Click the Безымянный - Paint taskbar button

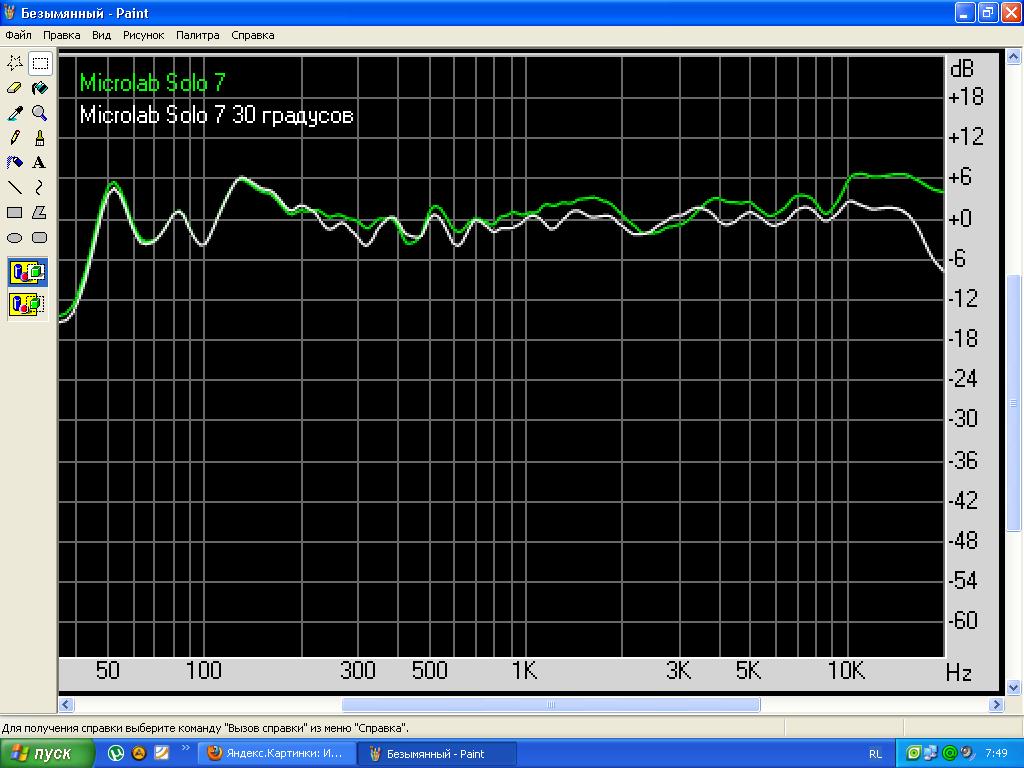[438, 754]
